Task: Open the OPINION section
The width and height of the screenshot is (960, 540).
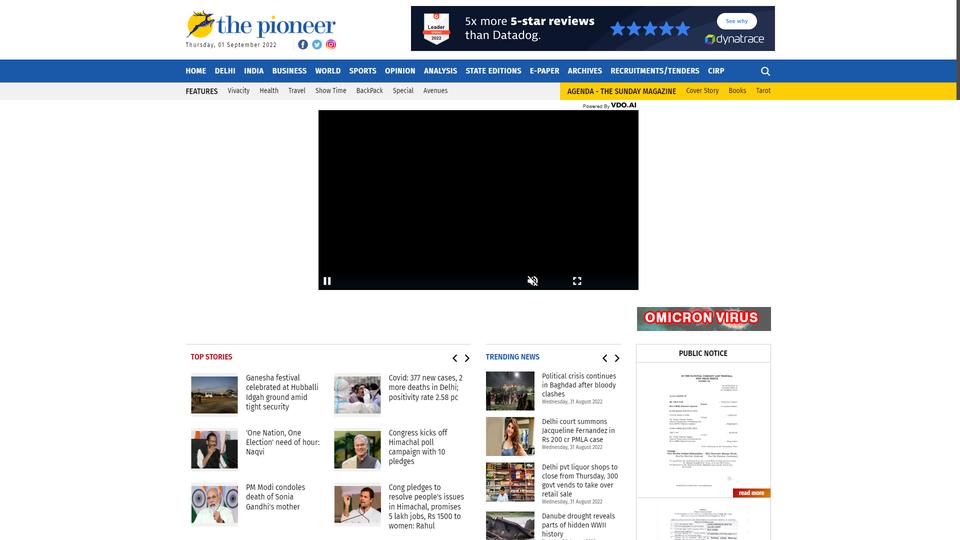Action: 400,71
